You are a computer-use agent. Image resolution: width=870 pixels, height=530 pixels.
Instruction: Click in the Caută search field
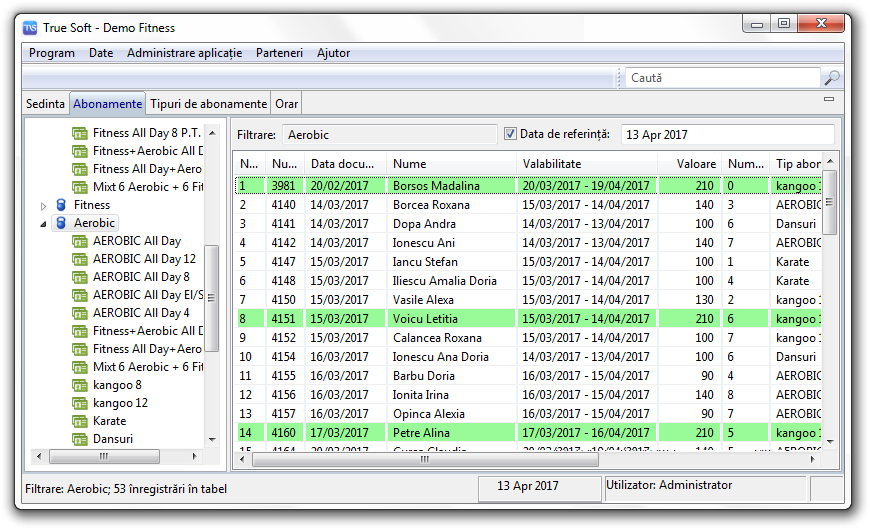(720, 78)
